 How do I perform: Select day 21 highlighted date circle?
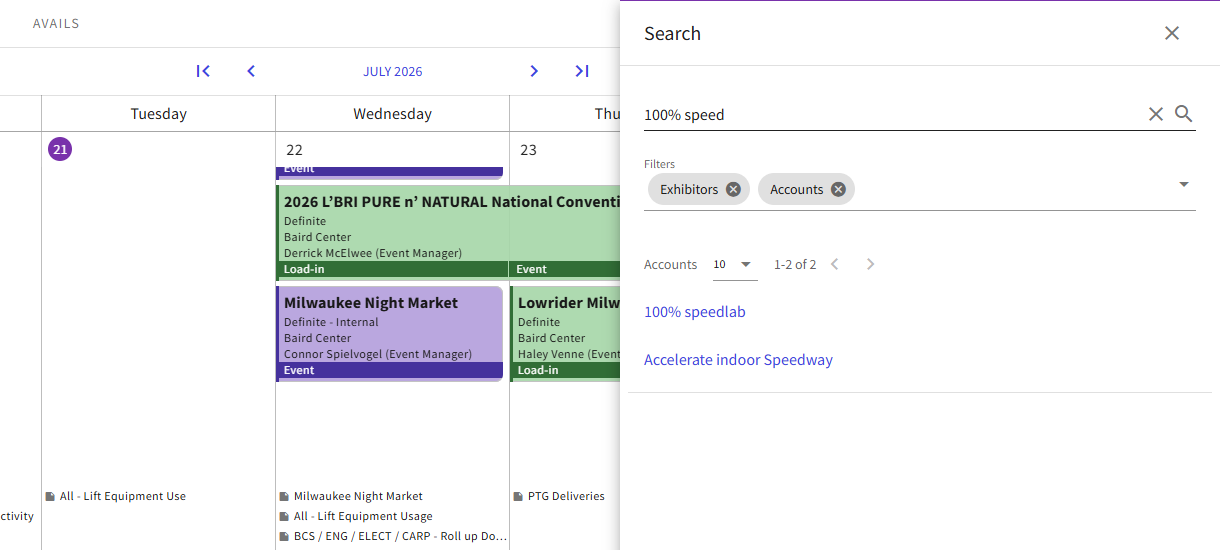click(60, 149)
